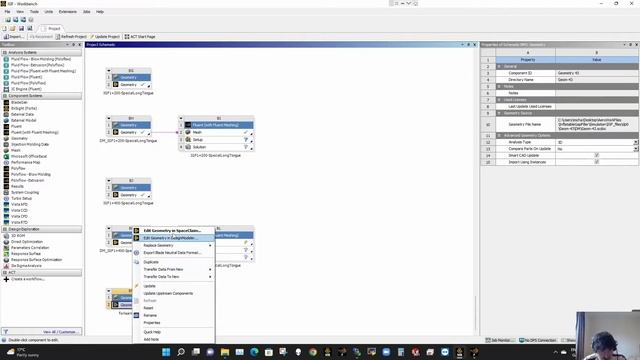
Task: Select Reset in the context menu
Action: coord(149,308)
